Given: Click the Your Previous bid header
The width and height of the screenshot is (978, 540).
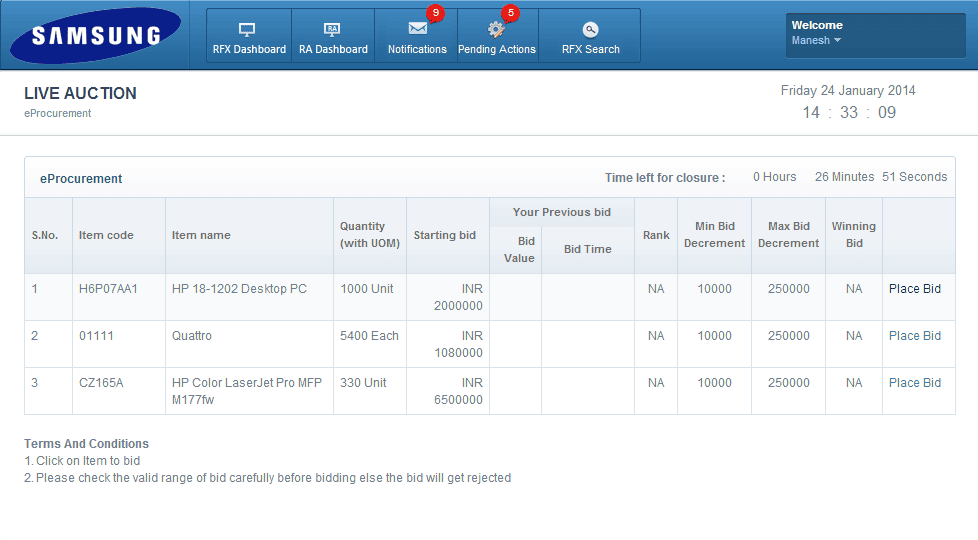Looking at the screenshot, I should coord(562,213).
